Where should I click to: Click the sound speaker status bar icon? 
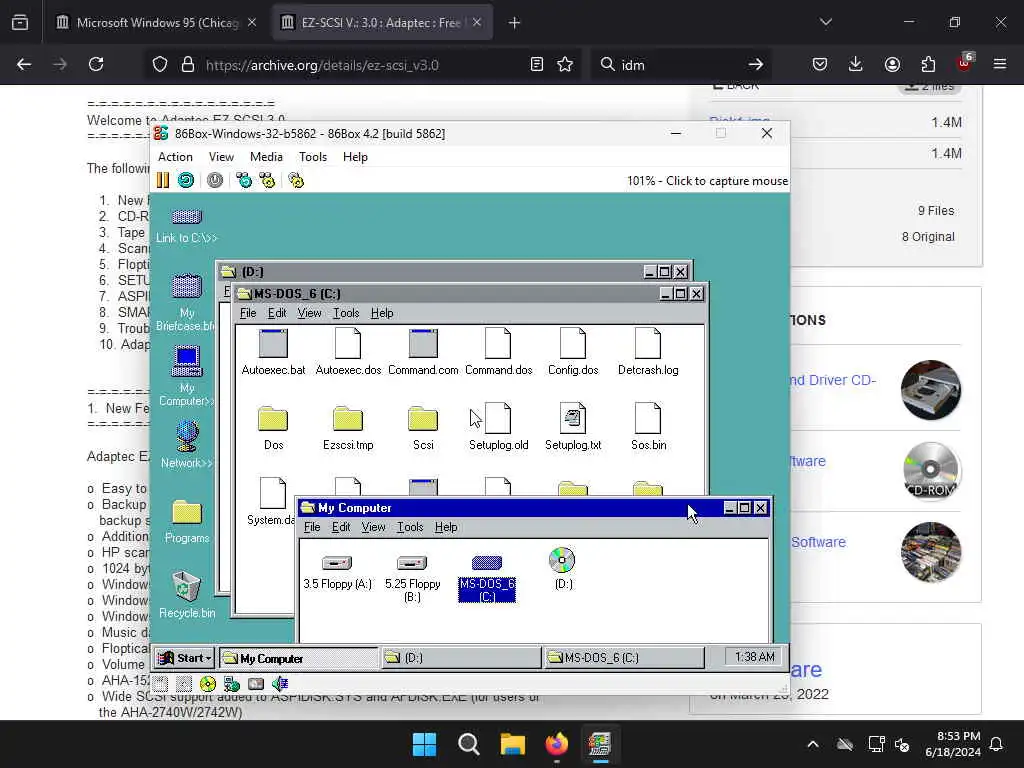tap(280, 684)
